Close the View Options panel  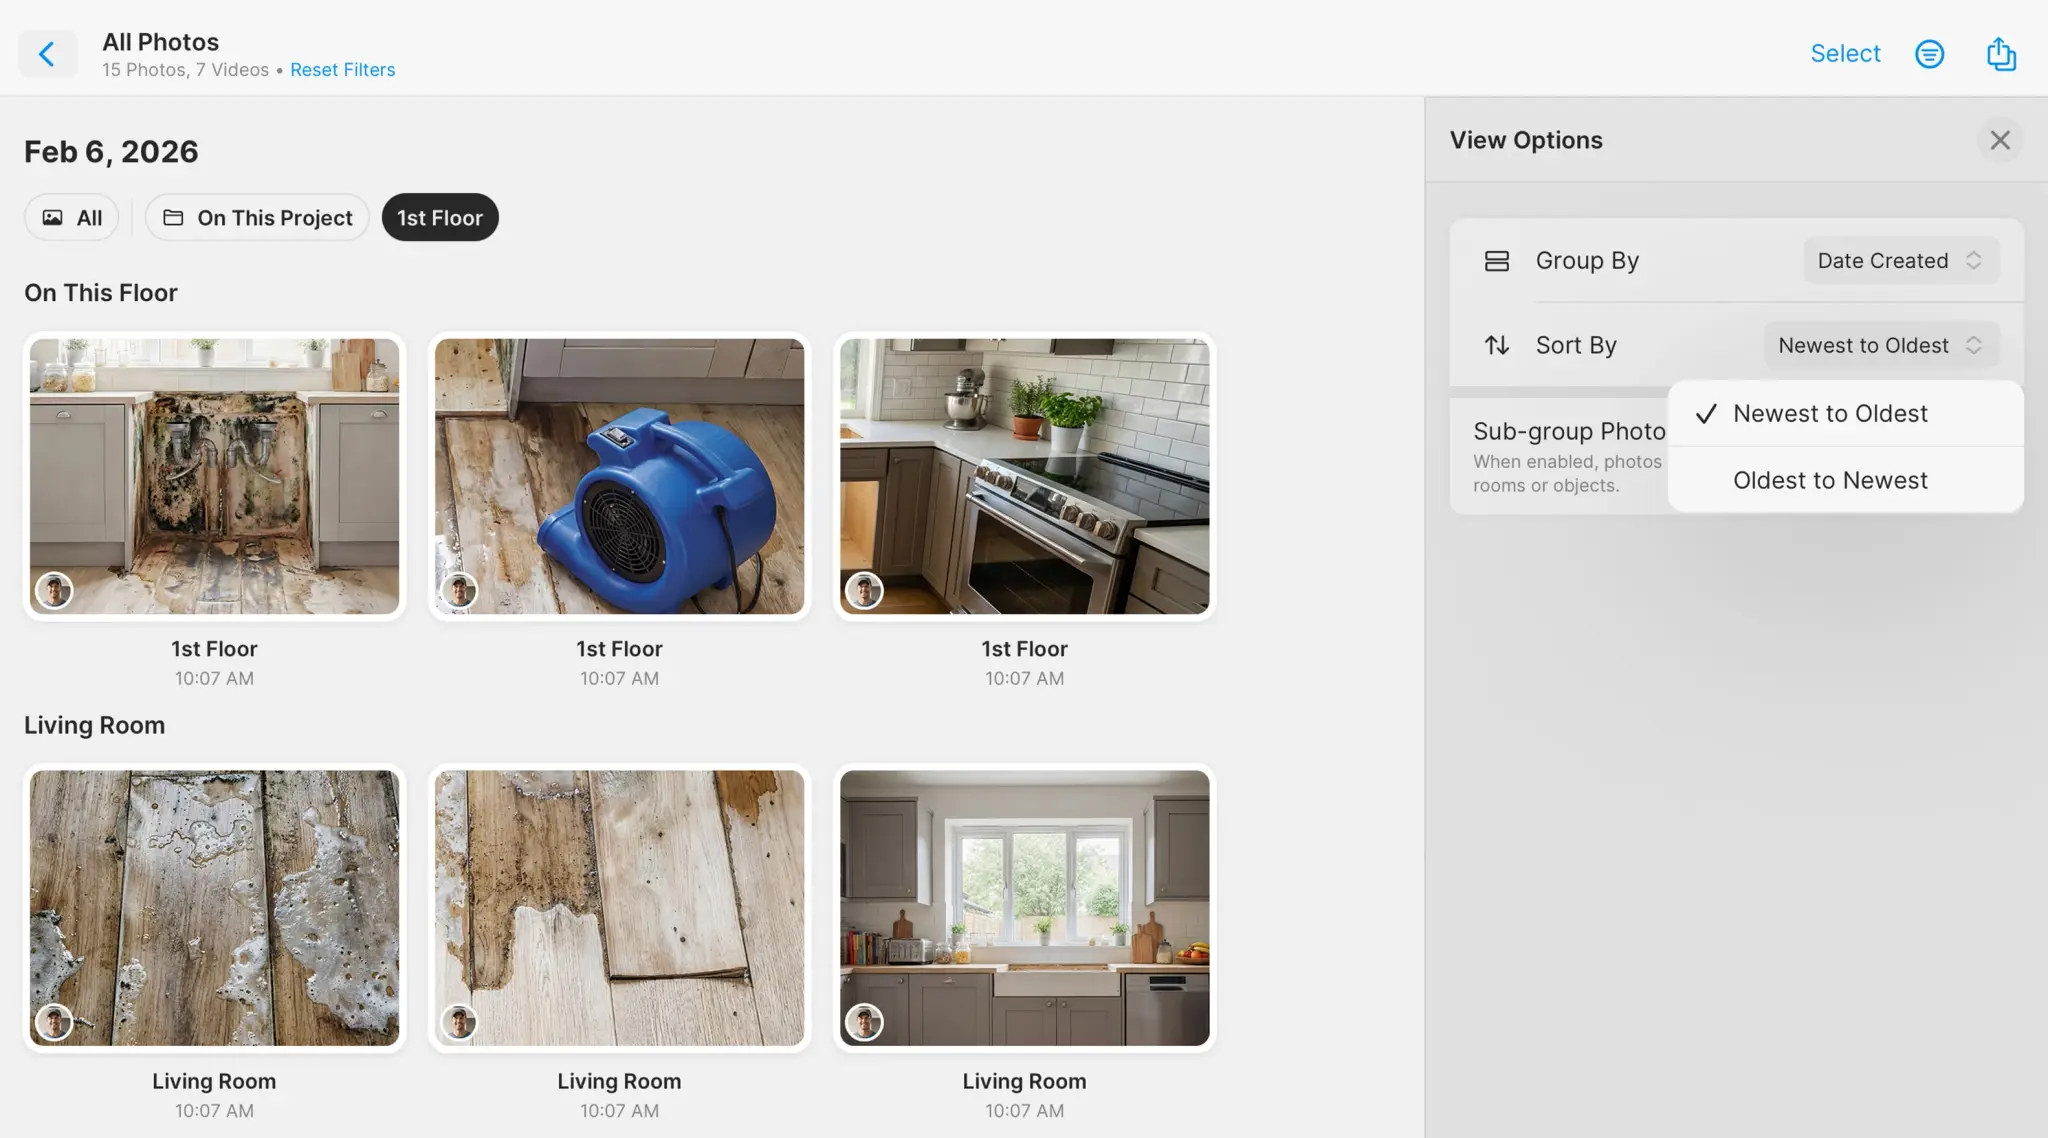tap(1999, 140)
